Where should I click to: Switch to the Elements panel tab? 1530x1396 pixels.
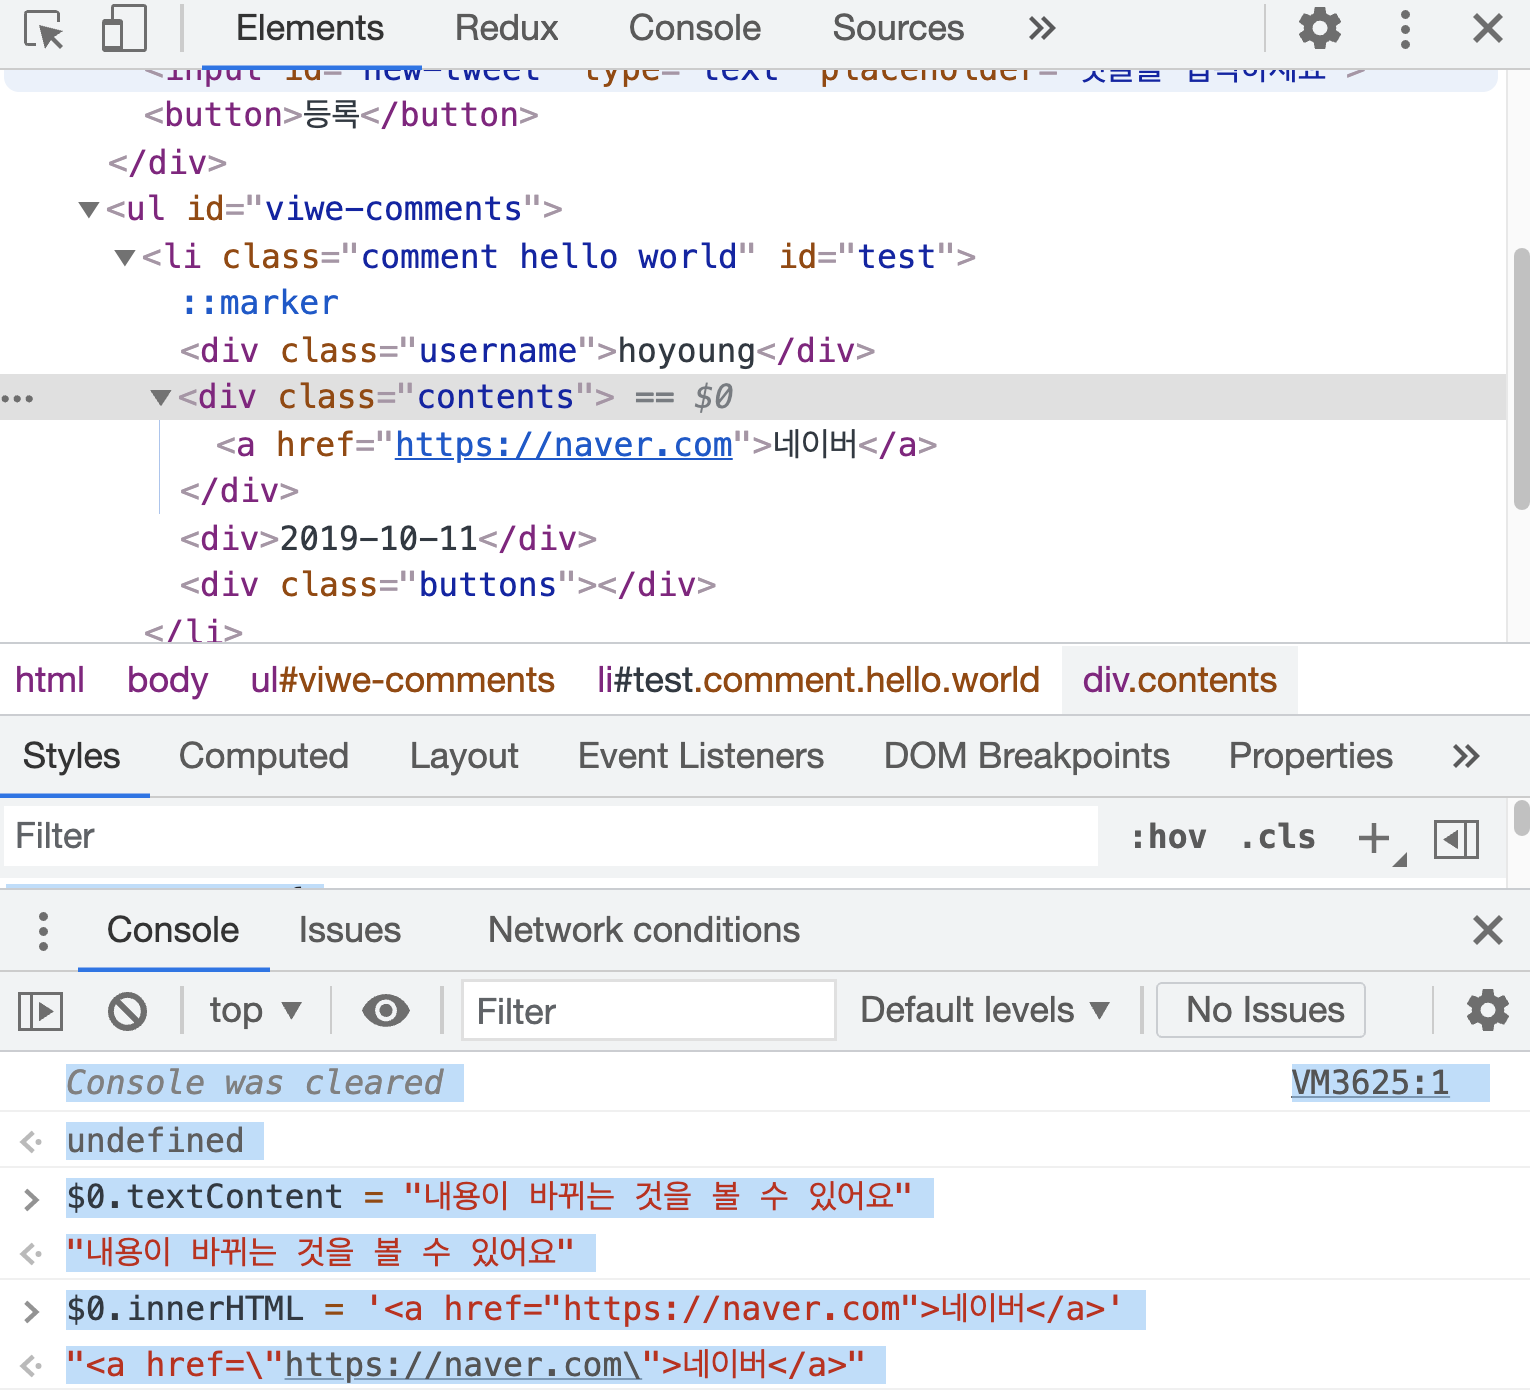(310, 29)
